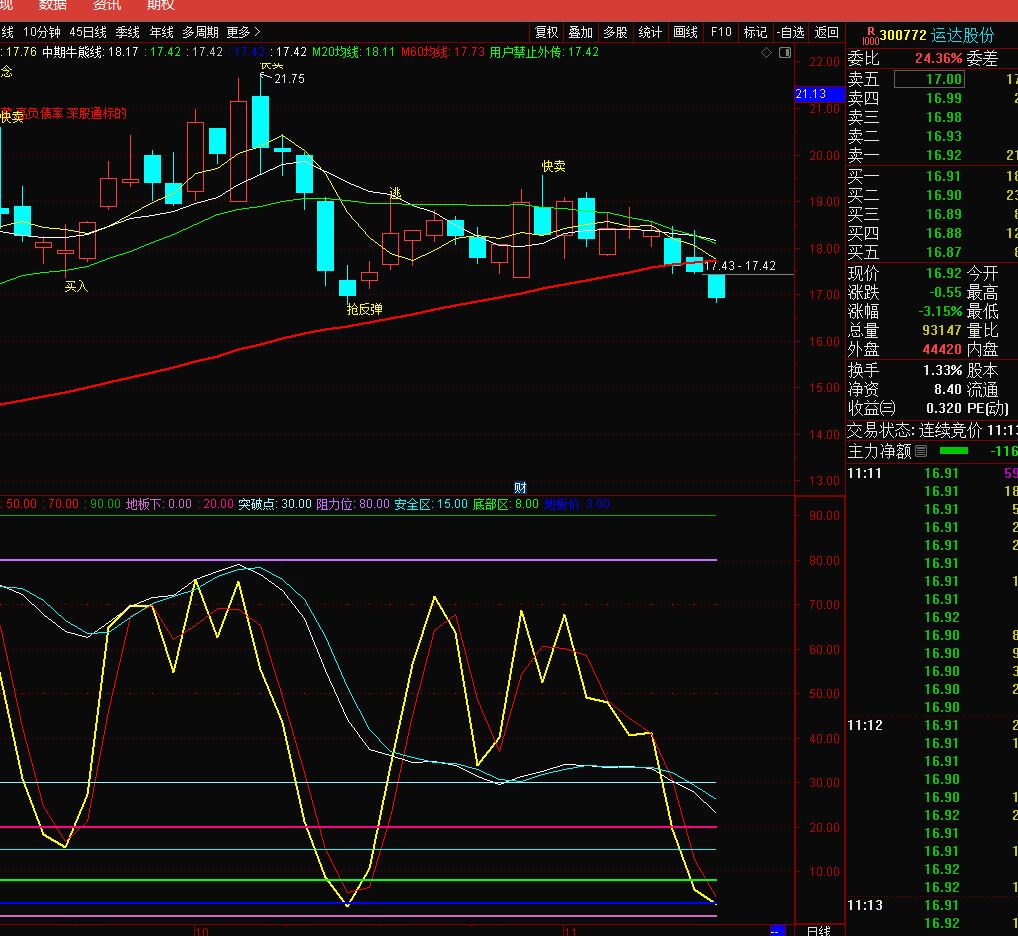
Task: Click the 收益(三) value 0.320
Action: point(943,408)
